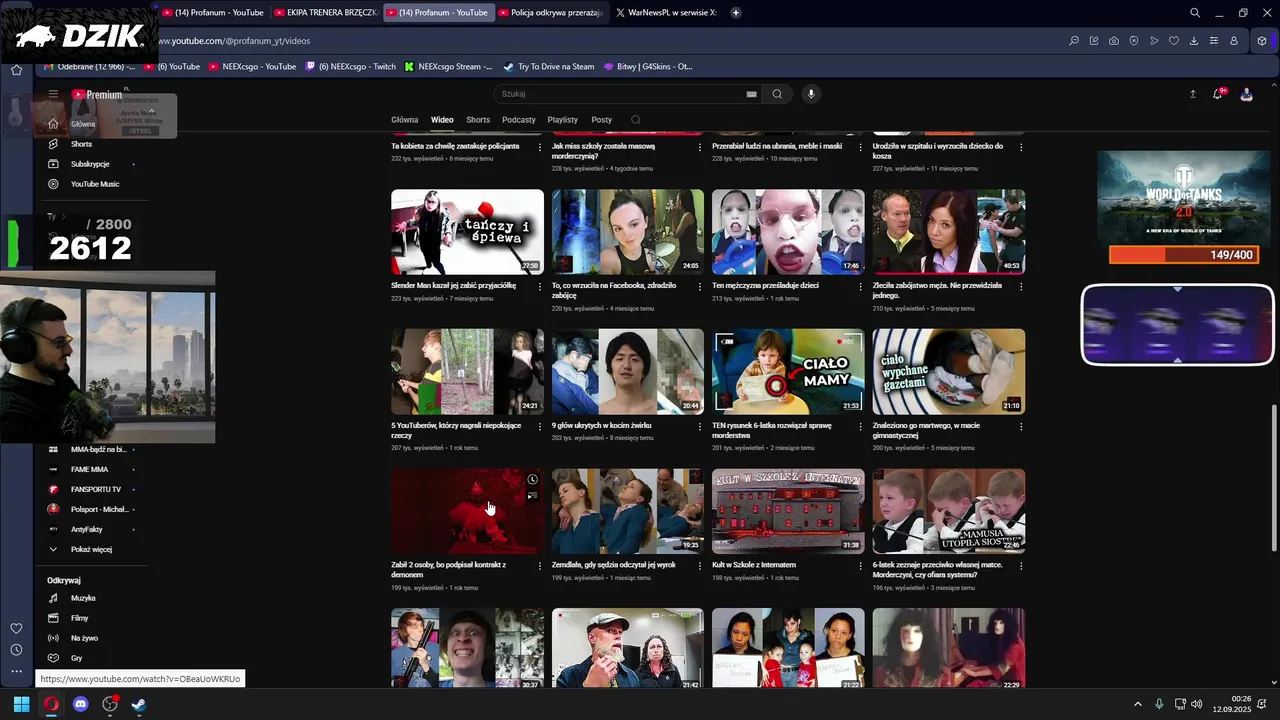
Task: Click Opera sidebar star bookmarks icon
Action: click(16, 70)
